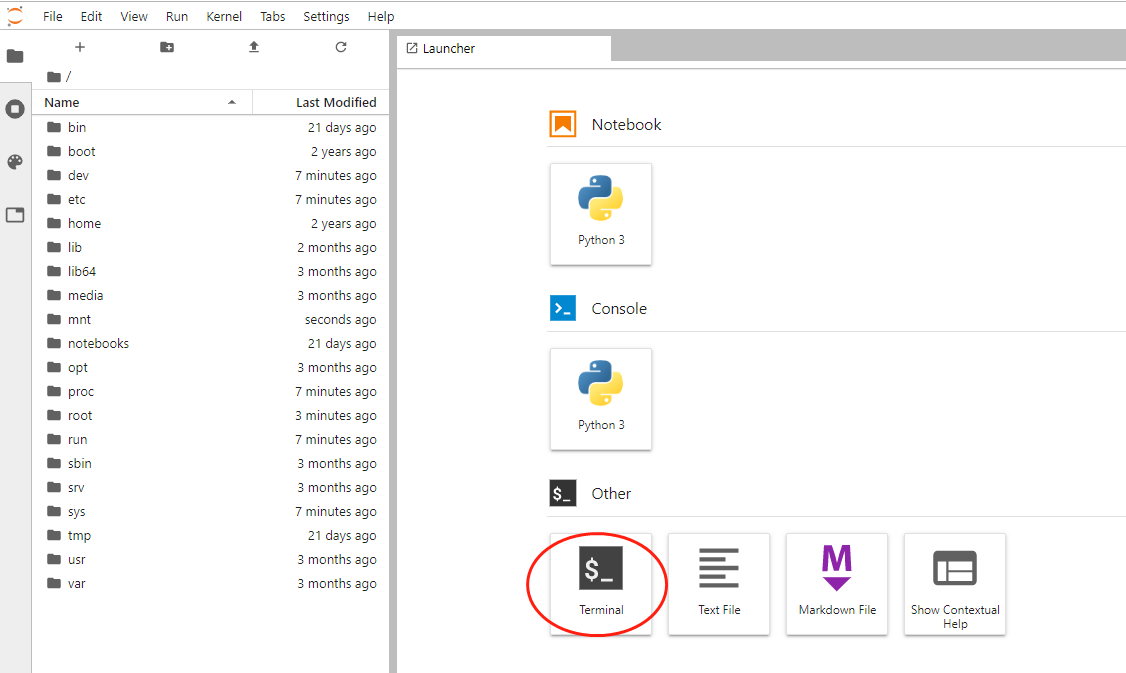The image size is (1126, 673).
Task: Create a new Markdown File
Action: [837, 583]
